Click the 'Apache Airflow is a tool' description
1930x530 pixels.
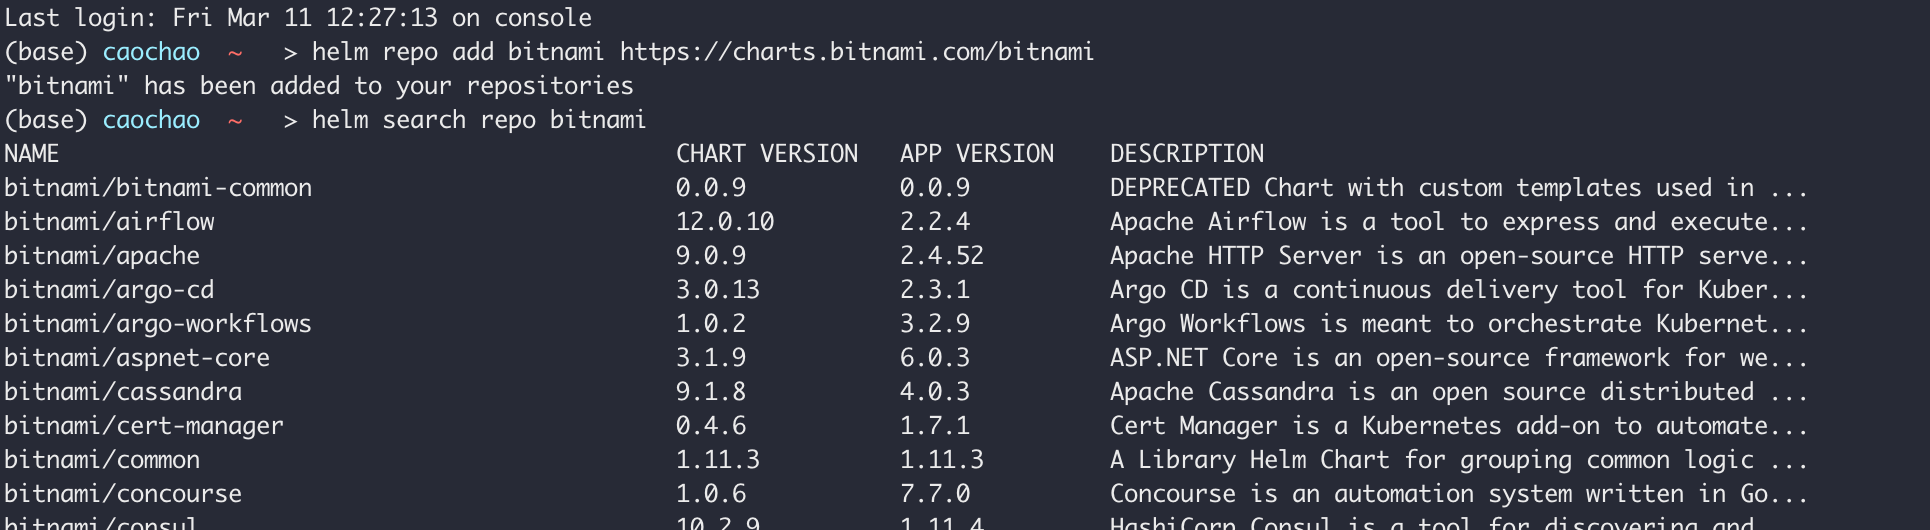coord(1459,222)
